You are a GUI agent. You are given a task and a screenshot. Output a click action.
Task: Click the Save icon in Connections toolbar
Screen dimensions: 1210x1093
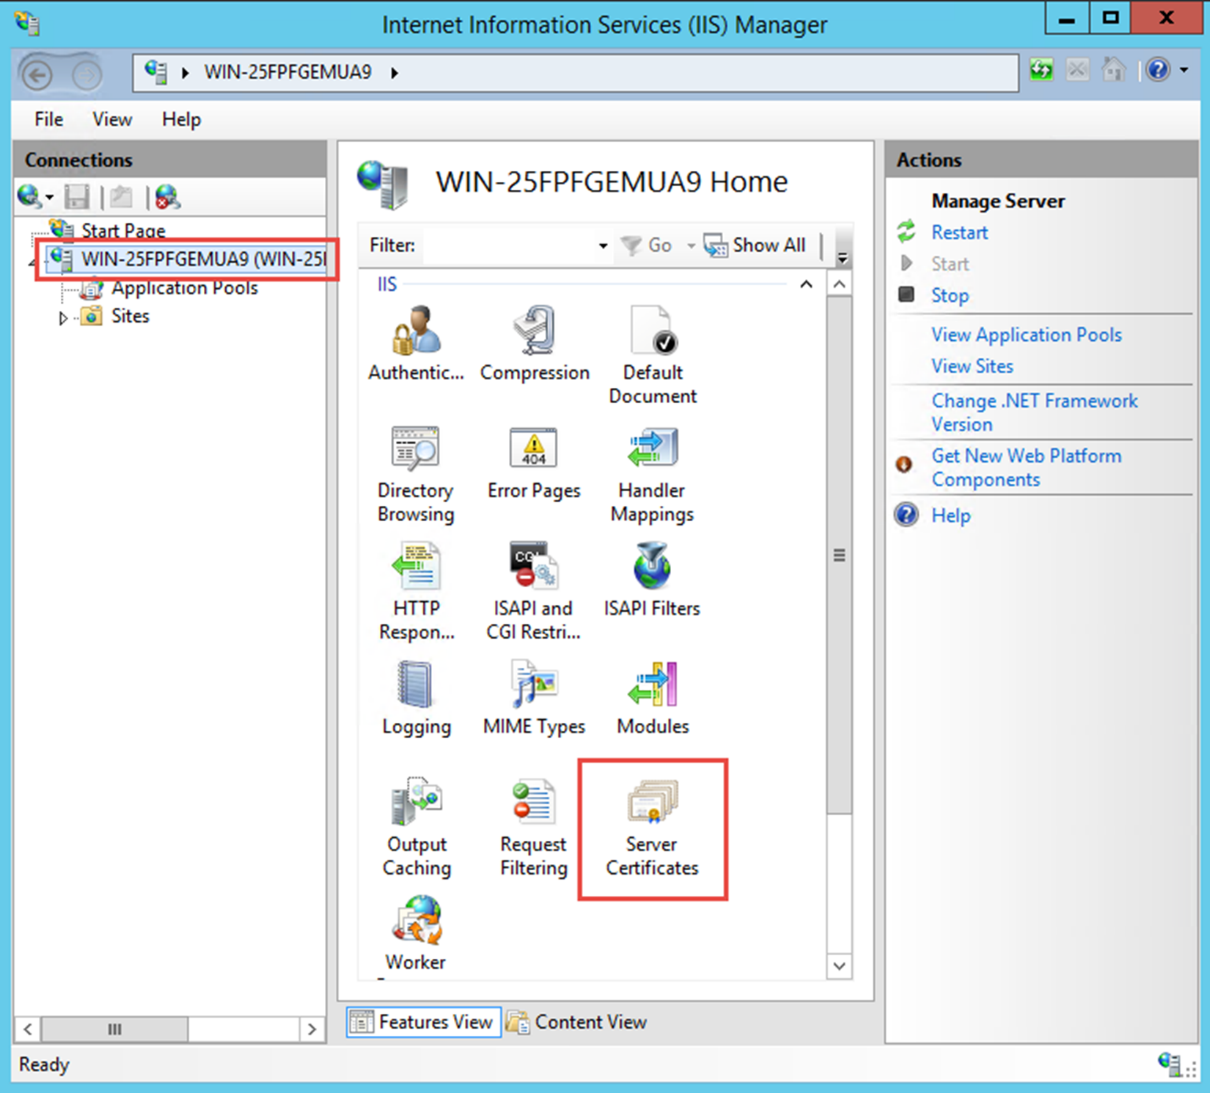coord(77,197)
